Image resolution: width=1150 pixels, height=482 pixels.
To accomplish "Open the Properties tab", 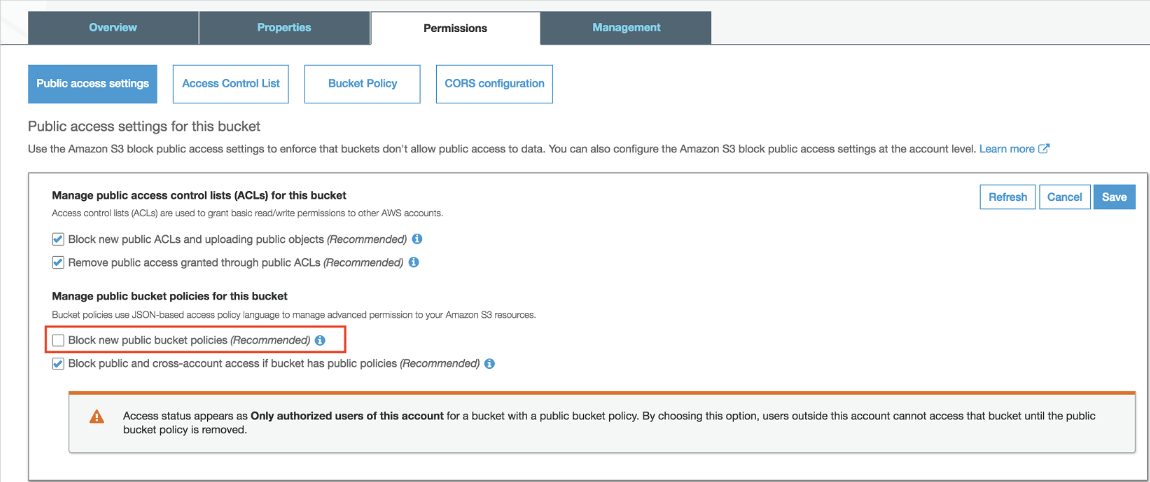I will (x=284, y=28).
